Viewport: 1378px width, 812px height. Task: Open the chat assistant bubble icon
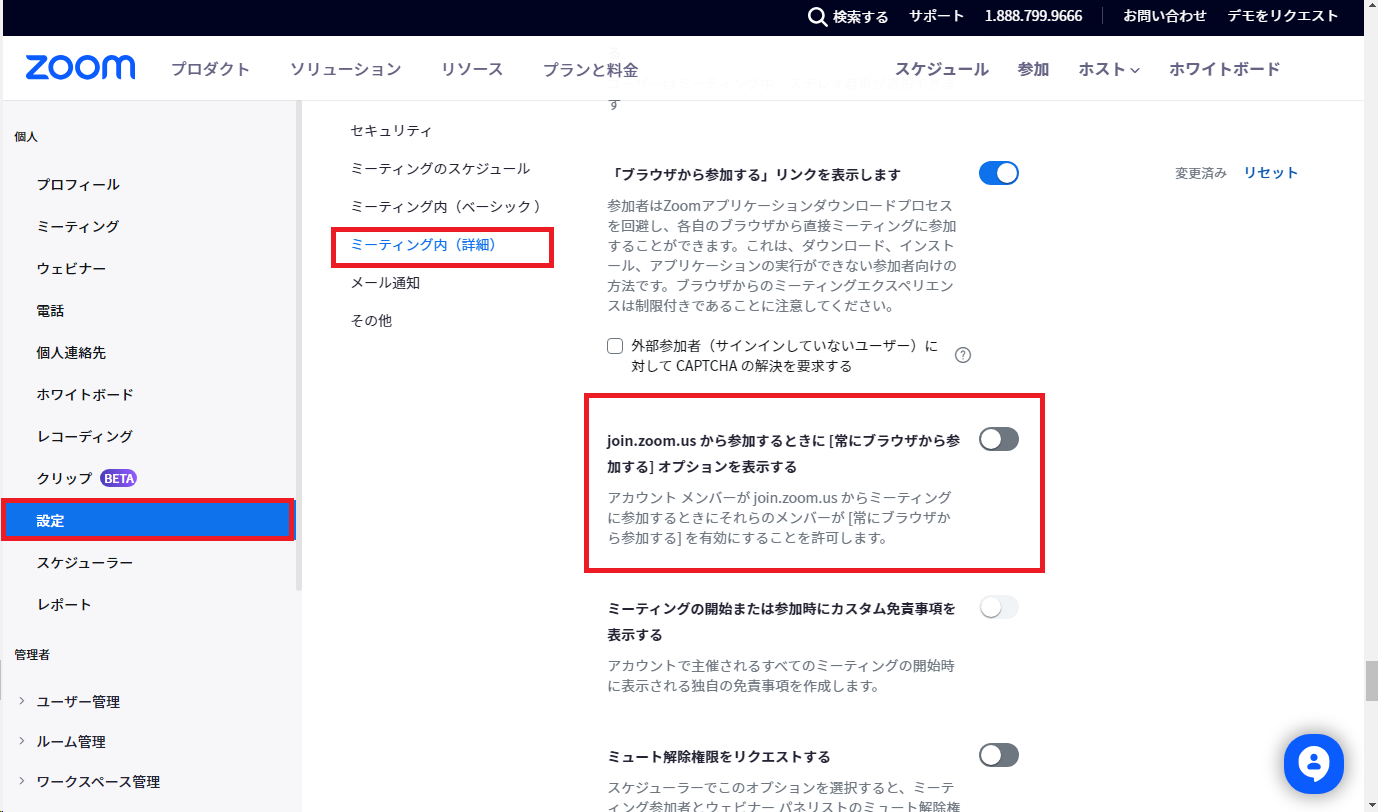(x=1313, y=765)
